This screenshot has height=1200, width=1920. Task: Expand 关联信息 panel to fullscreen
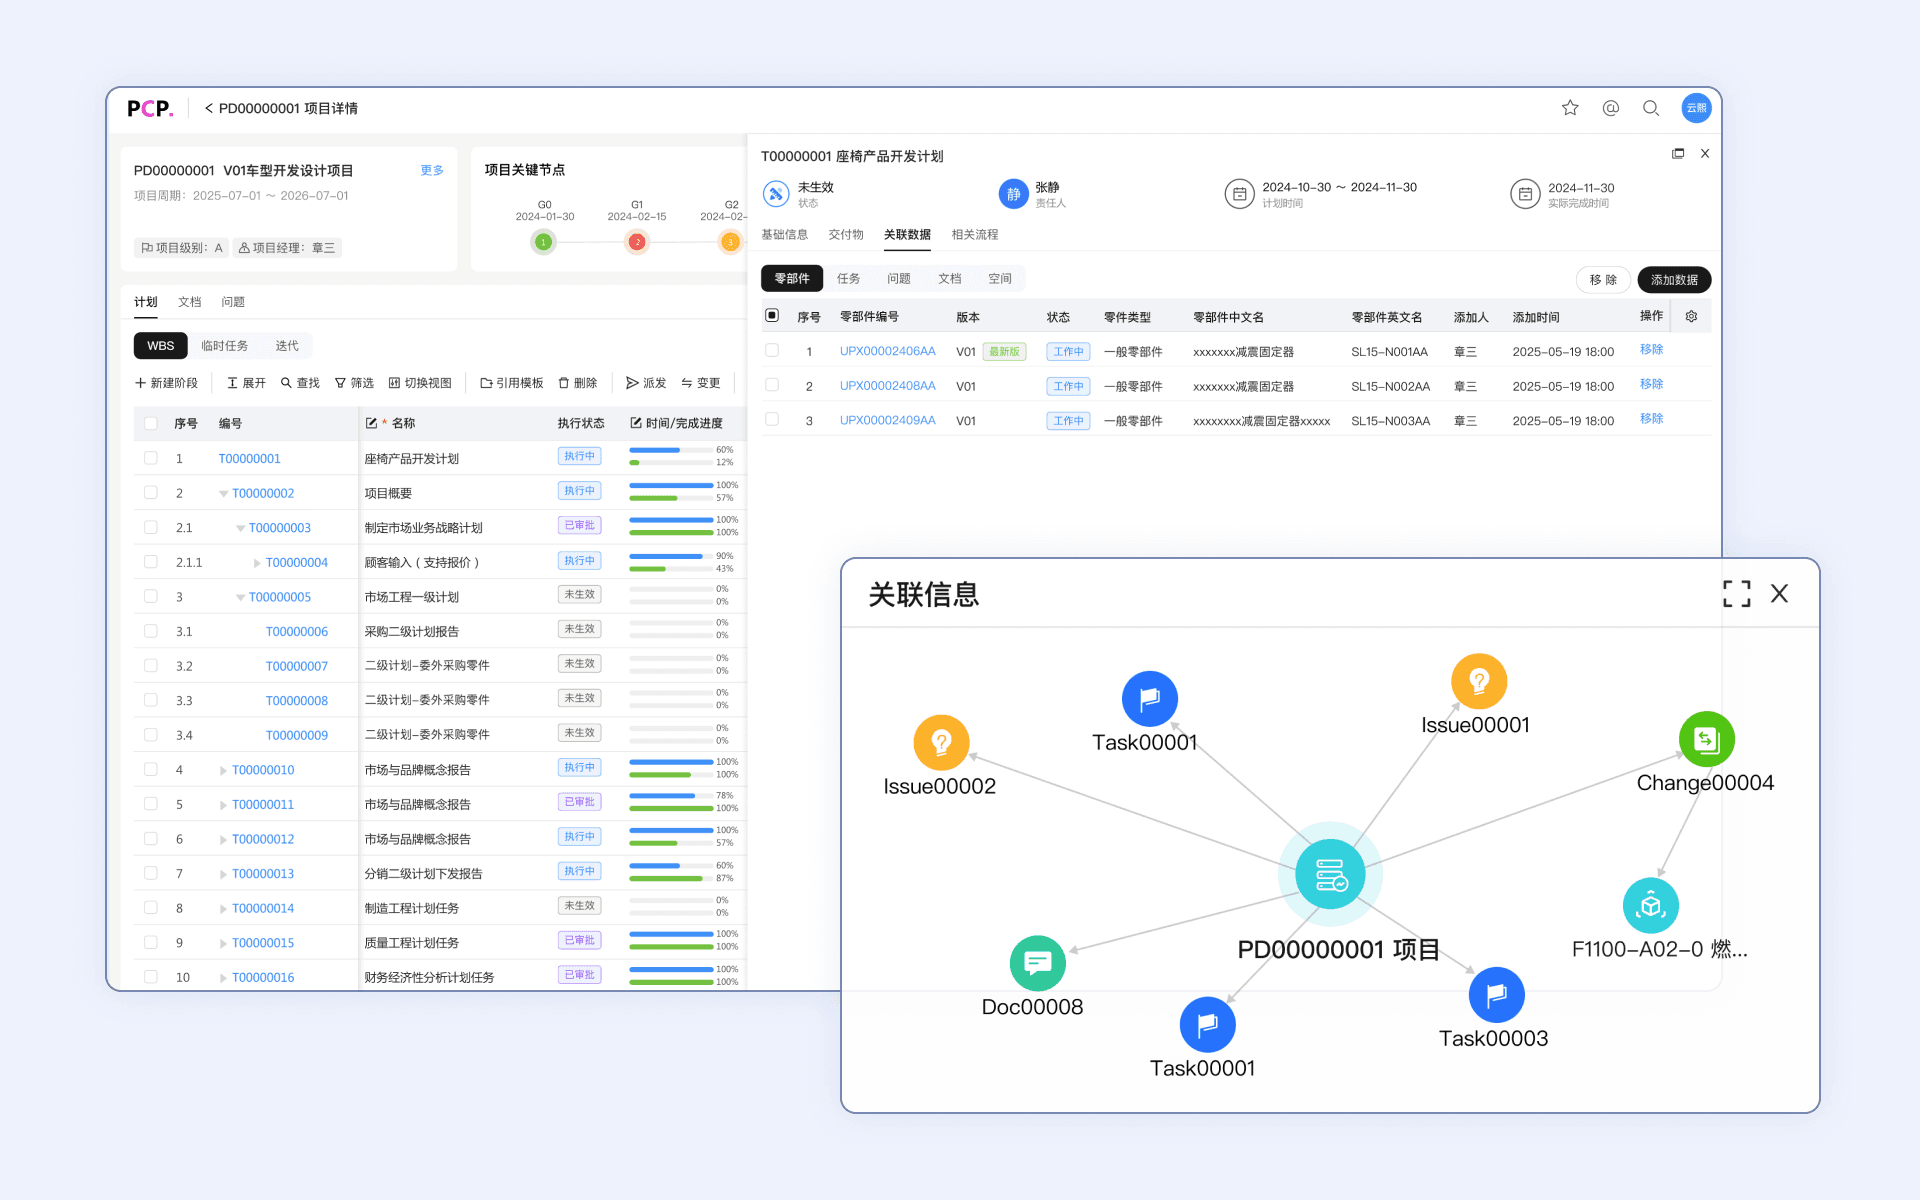(x=1736, y=594)
